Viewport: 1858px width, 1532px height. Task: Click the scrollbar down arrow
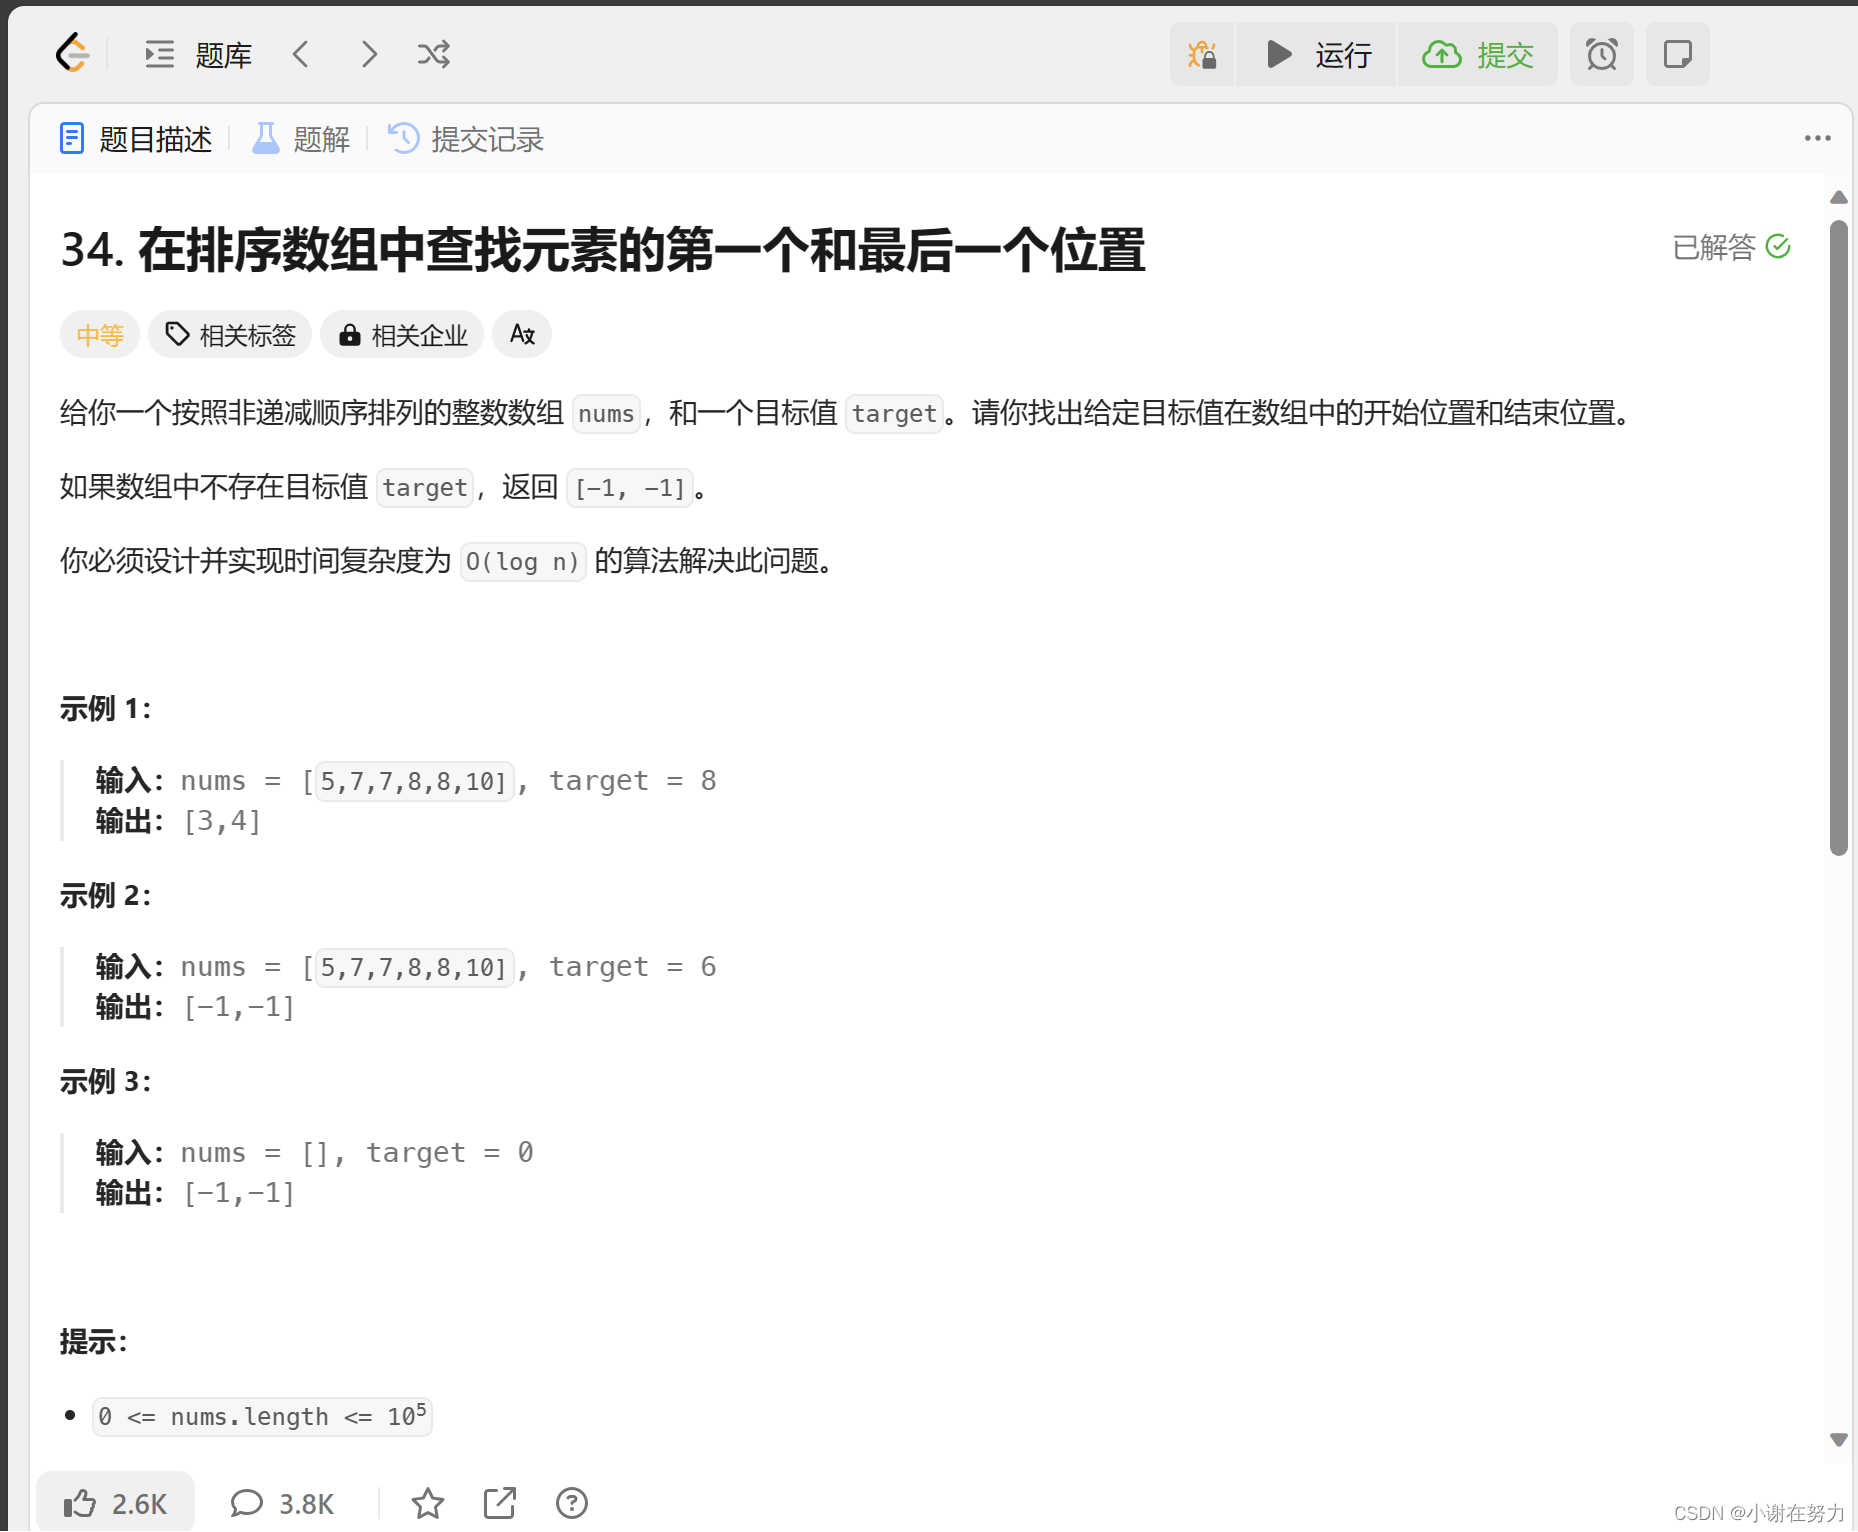[x=1838, y=1440]
